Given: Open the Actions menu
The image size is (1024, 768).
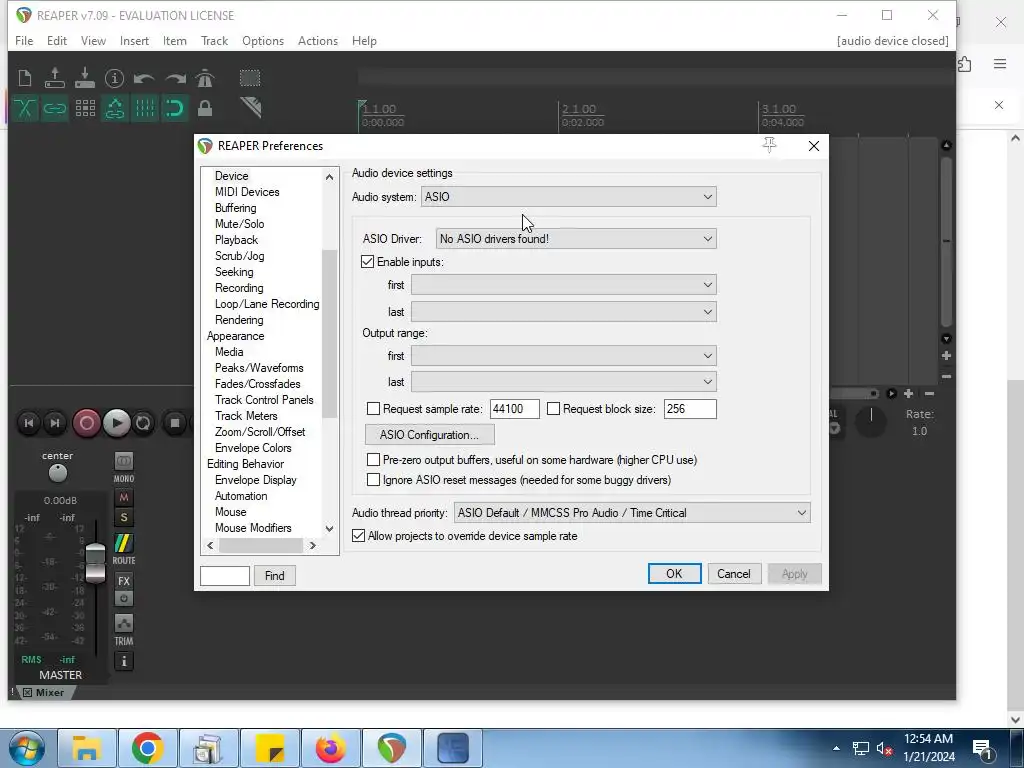Looking at the screenshot, I should click(x=317, y=40).
